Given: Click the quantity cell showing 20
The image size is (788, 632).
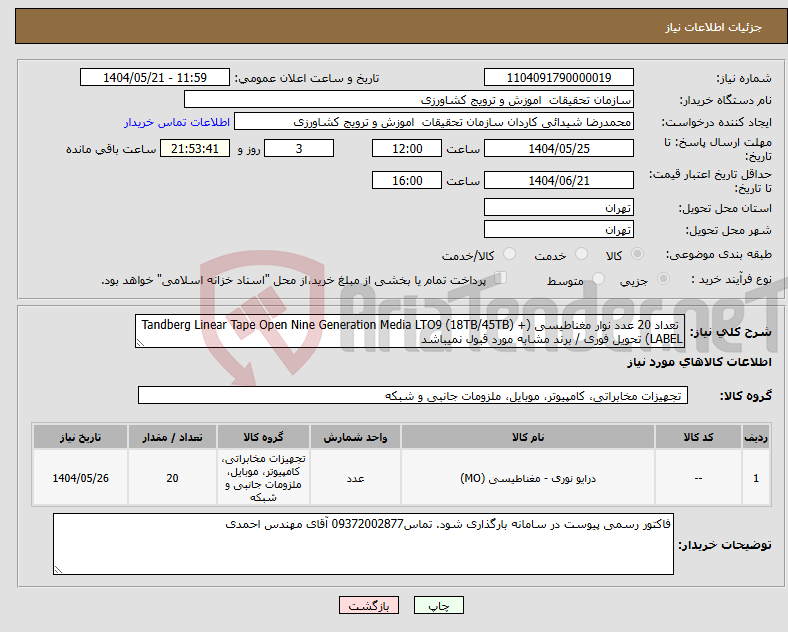Looking at the screenshot, I should coord(172,478).
